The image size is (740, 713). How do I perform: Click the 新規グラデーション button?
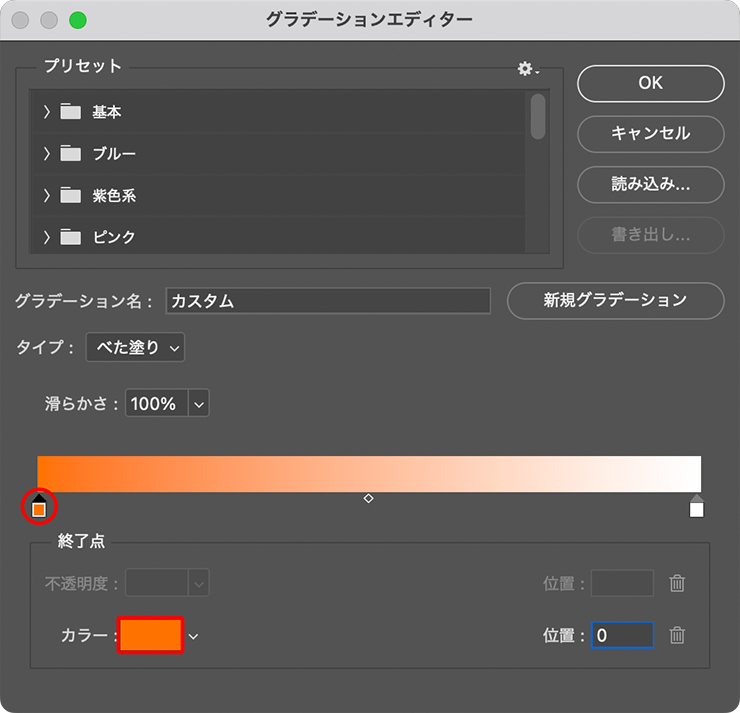[615, 300]
